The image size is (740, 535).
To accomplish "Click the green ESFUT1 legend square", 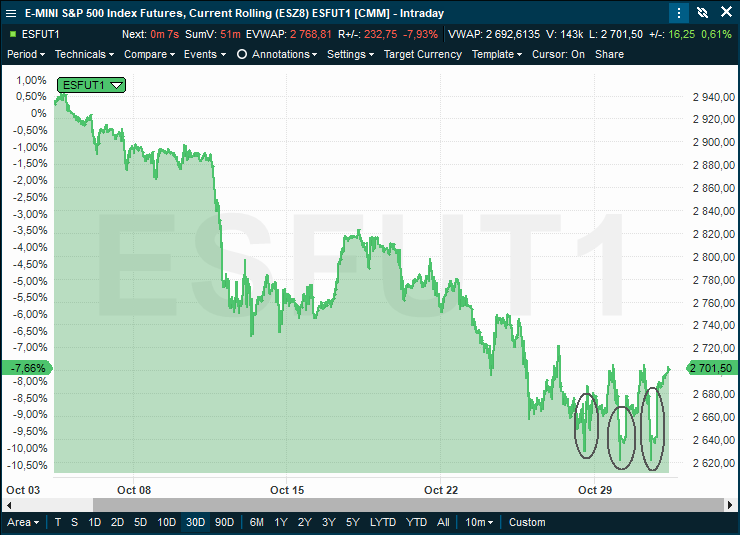I will 13,34.
